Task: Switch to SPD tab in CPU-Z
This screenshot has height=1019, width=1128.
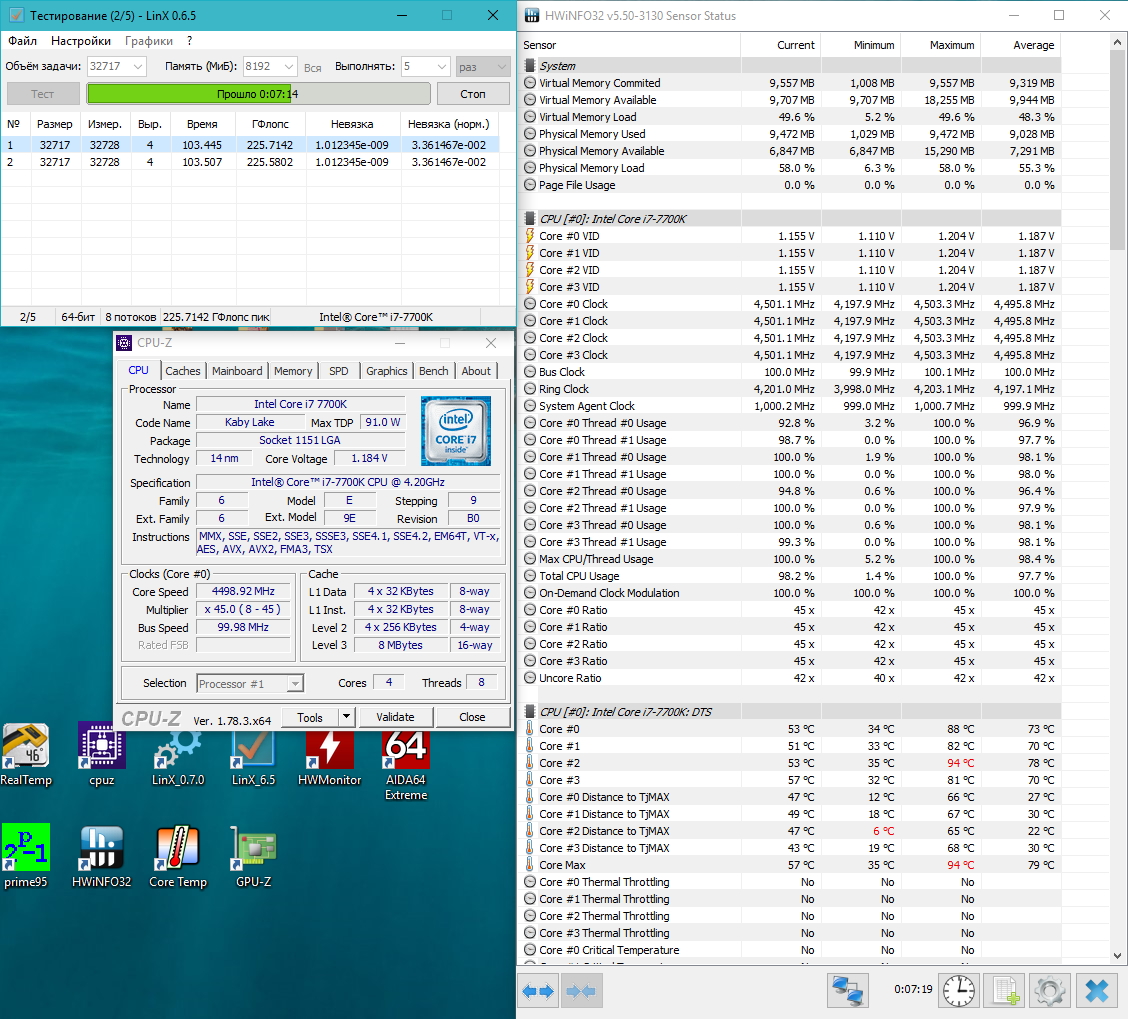Action: coord(338,371)
